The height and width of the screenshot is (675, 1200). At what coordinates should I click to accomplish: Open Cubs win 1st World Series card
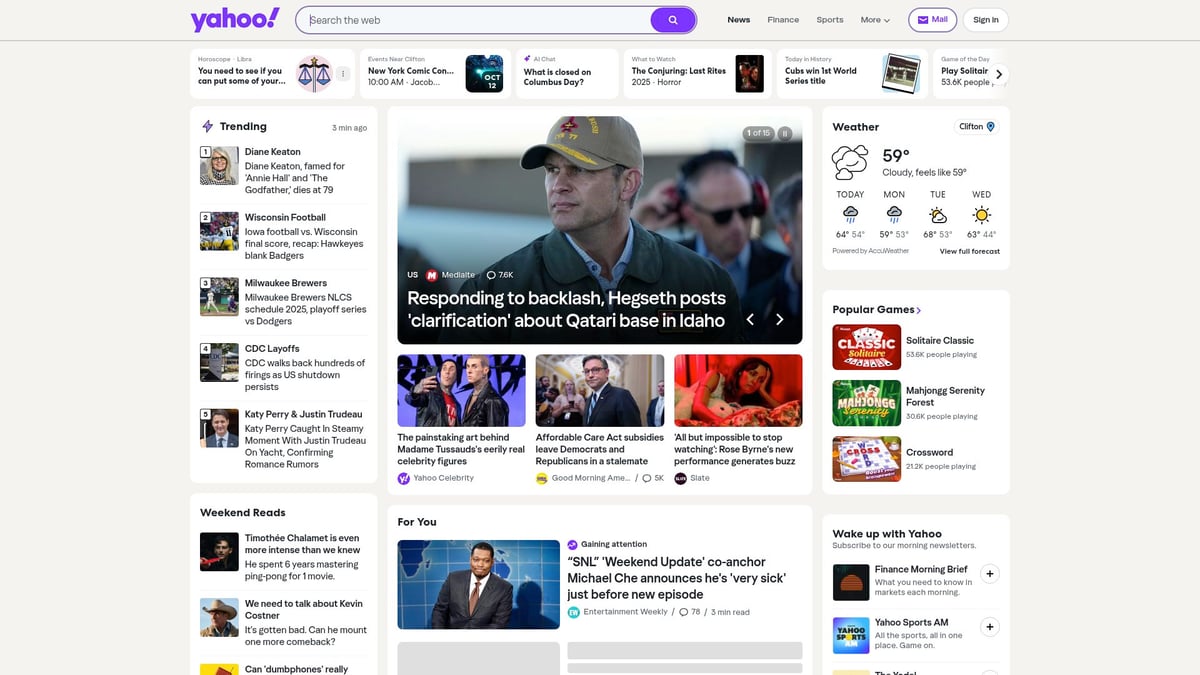click(852, 74)
